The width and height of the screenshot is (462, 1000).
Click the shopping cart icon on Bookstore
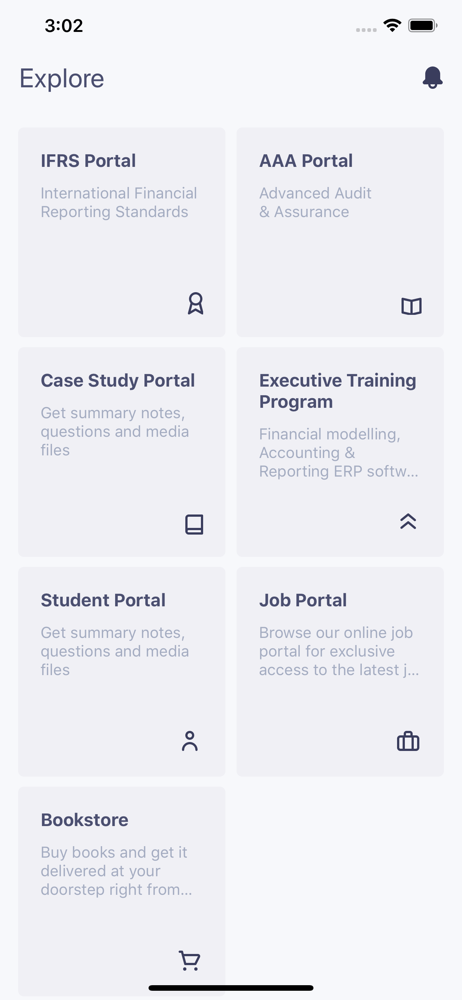(x=190, y=960)
